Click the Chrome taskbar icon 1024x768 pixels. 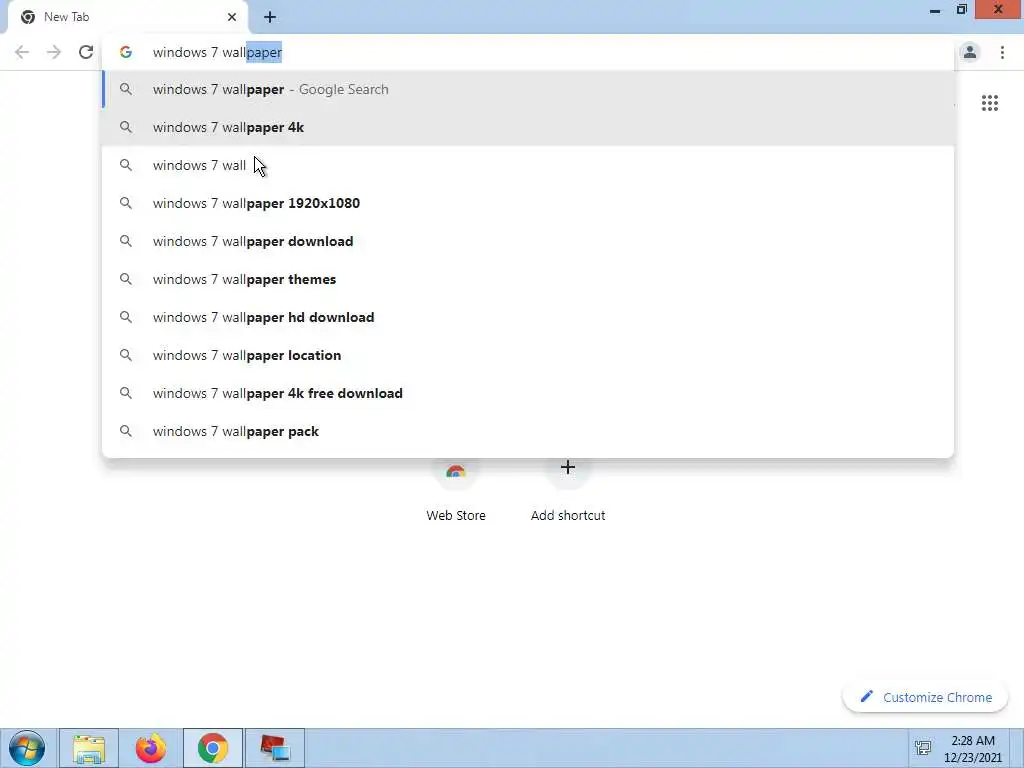click(x=212, y=748)
